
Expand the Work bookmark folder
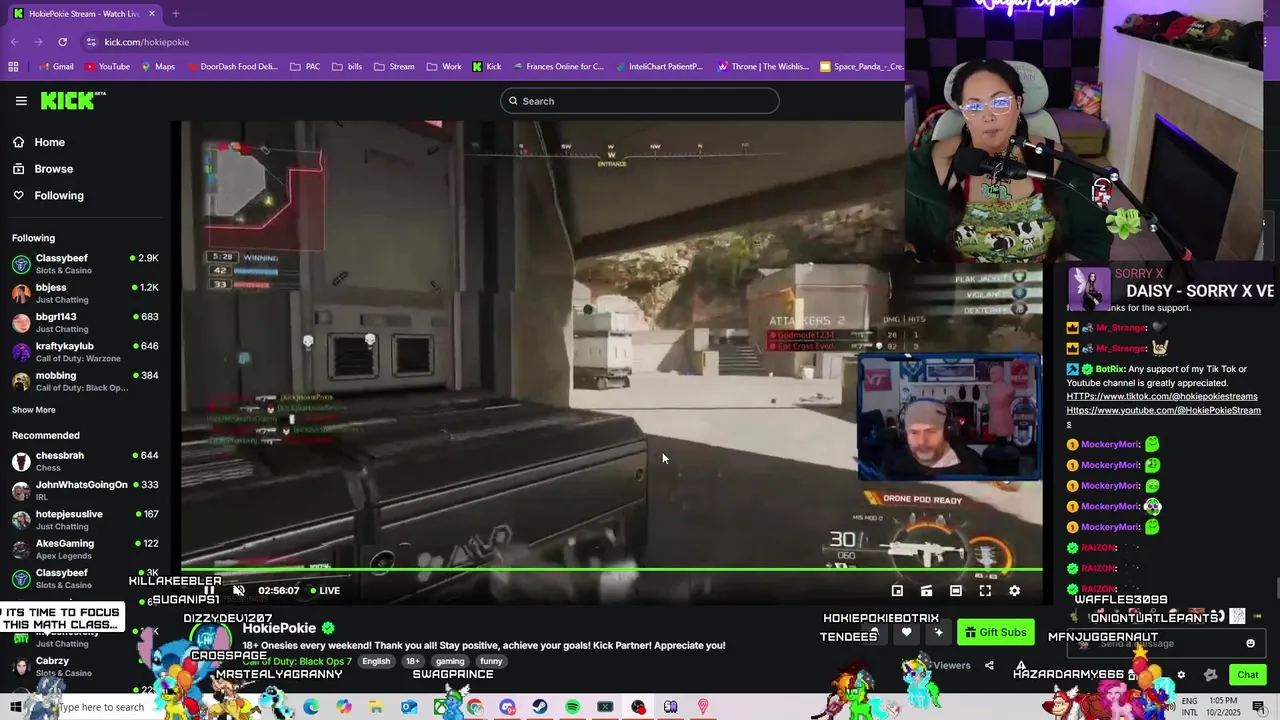(x=444, y=67)
